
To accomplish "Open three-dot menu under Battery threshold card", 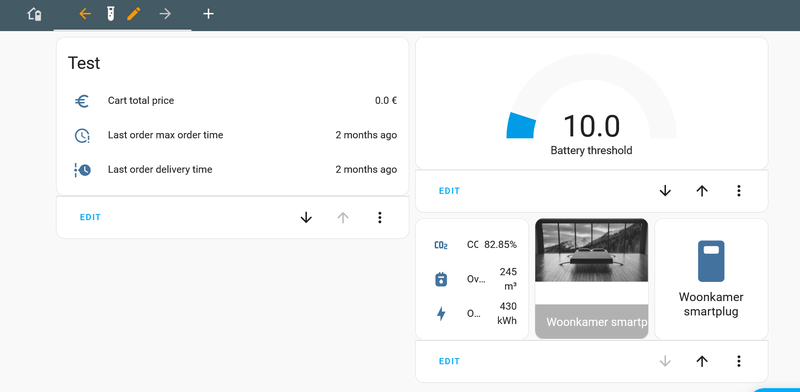I will (x=738, y=191).
